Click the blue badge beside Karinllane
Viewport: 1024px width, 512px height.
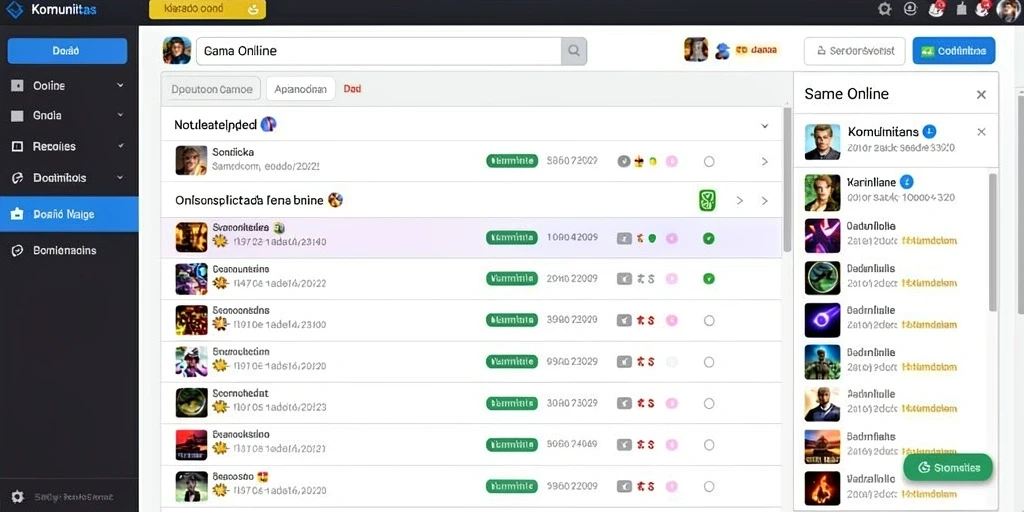click(906, 182)
